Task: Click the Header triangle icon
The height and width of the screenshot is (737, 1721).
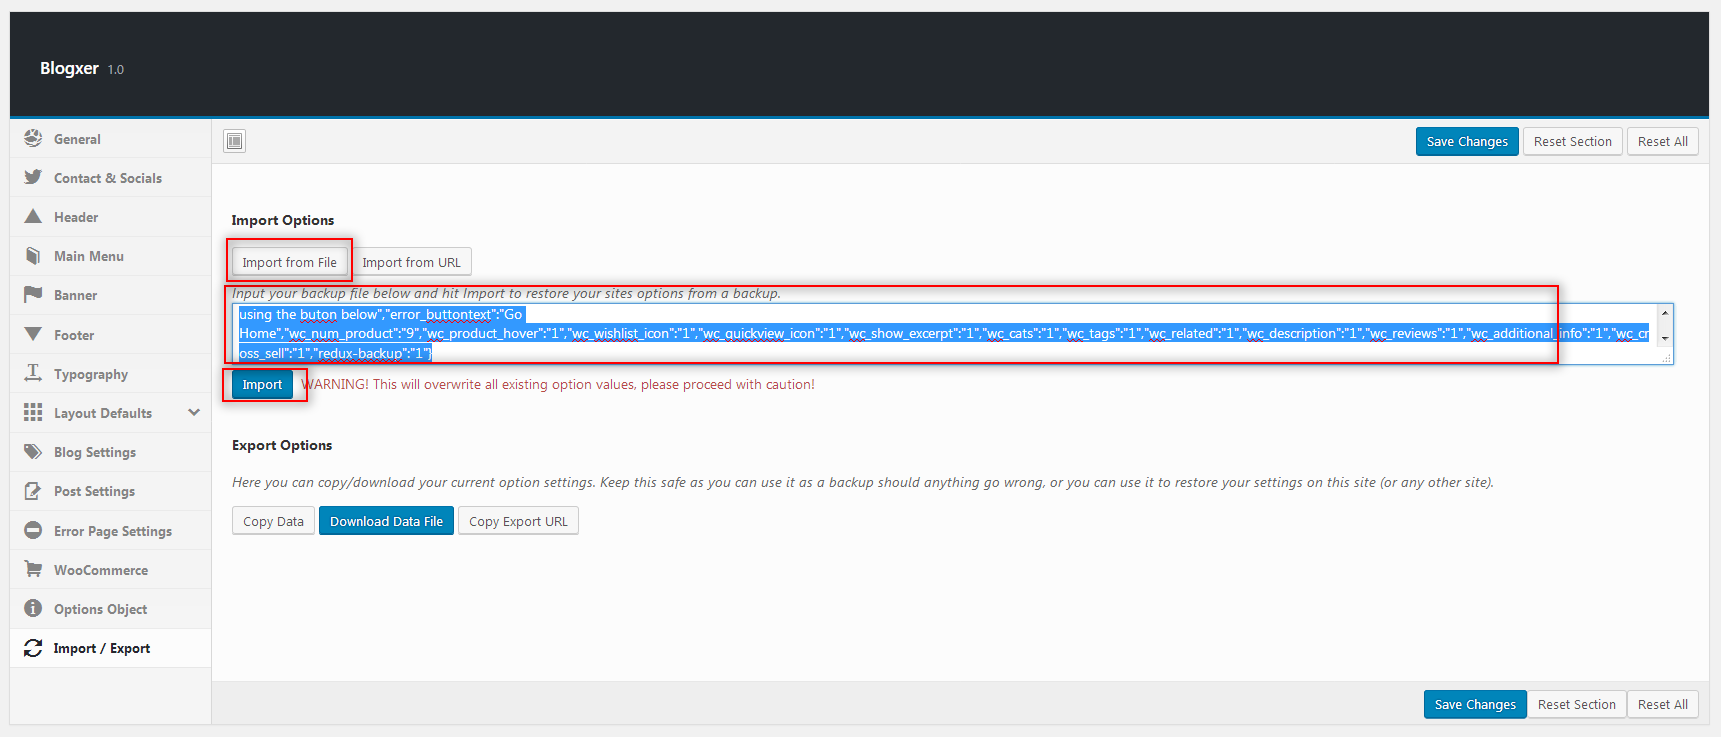Action: pyautogui.click(x=33, y=216)
